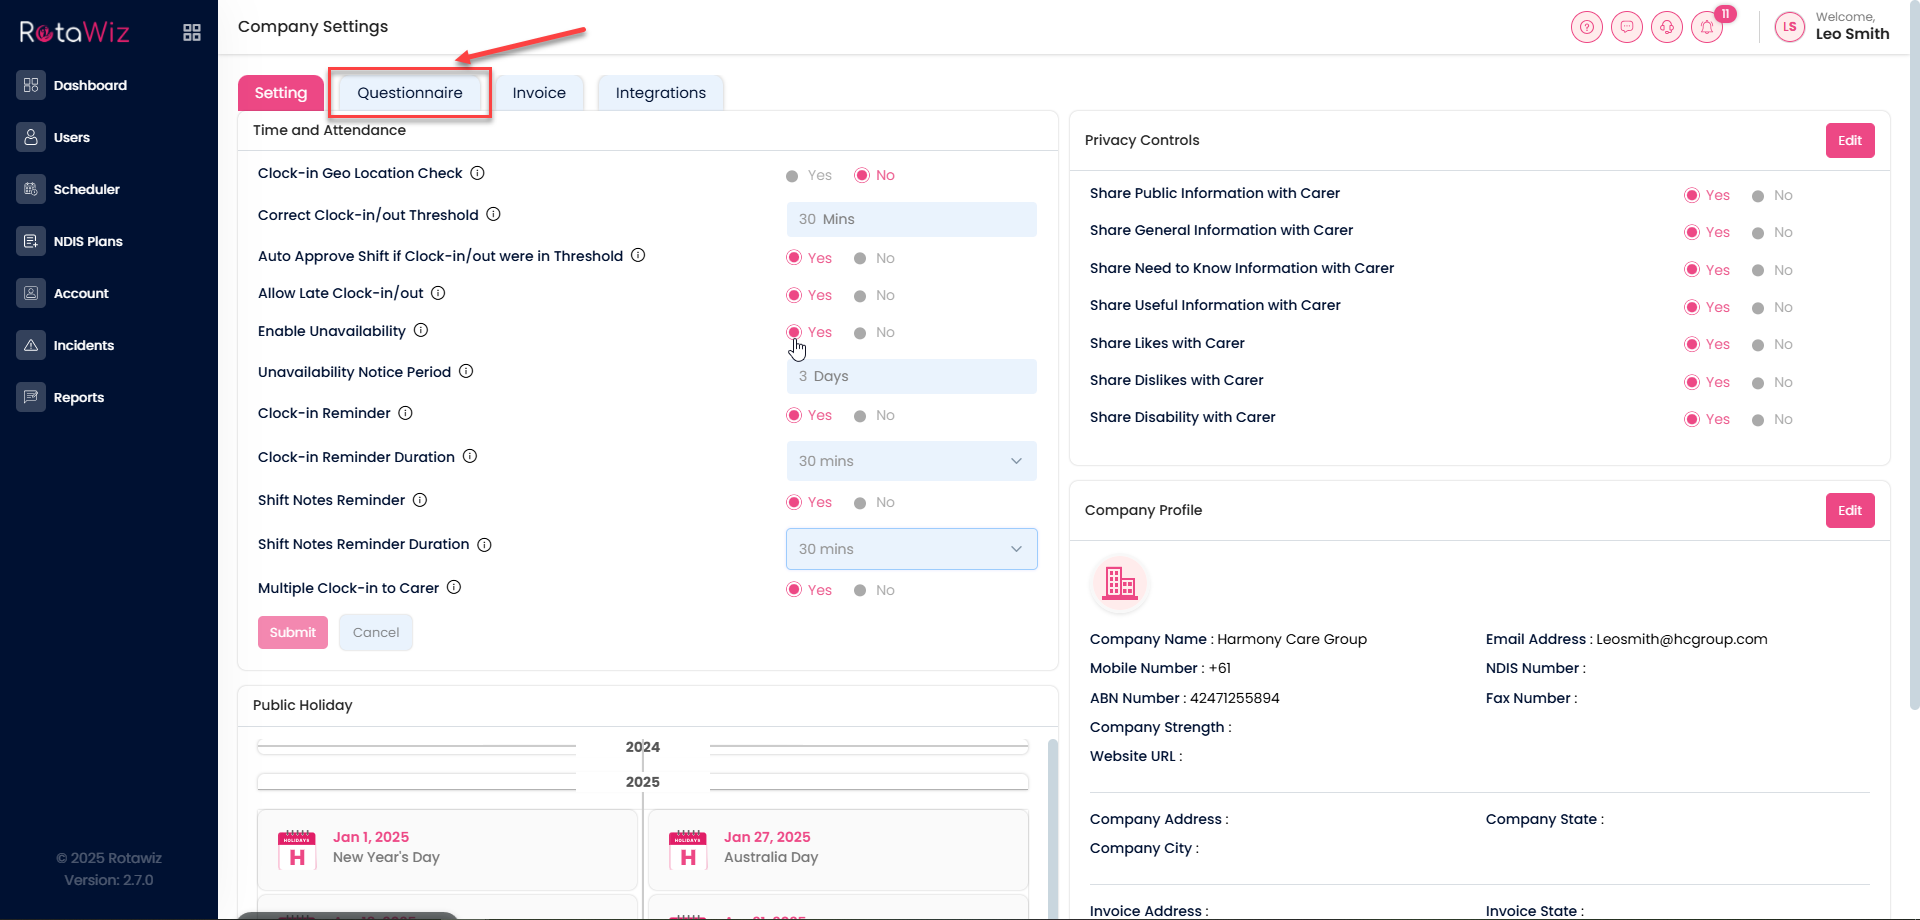This screenshot has height=920, width=1920.
Task: Click the Correct Clock-in/out Threshold field
Action: 911,219
